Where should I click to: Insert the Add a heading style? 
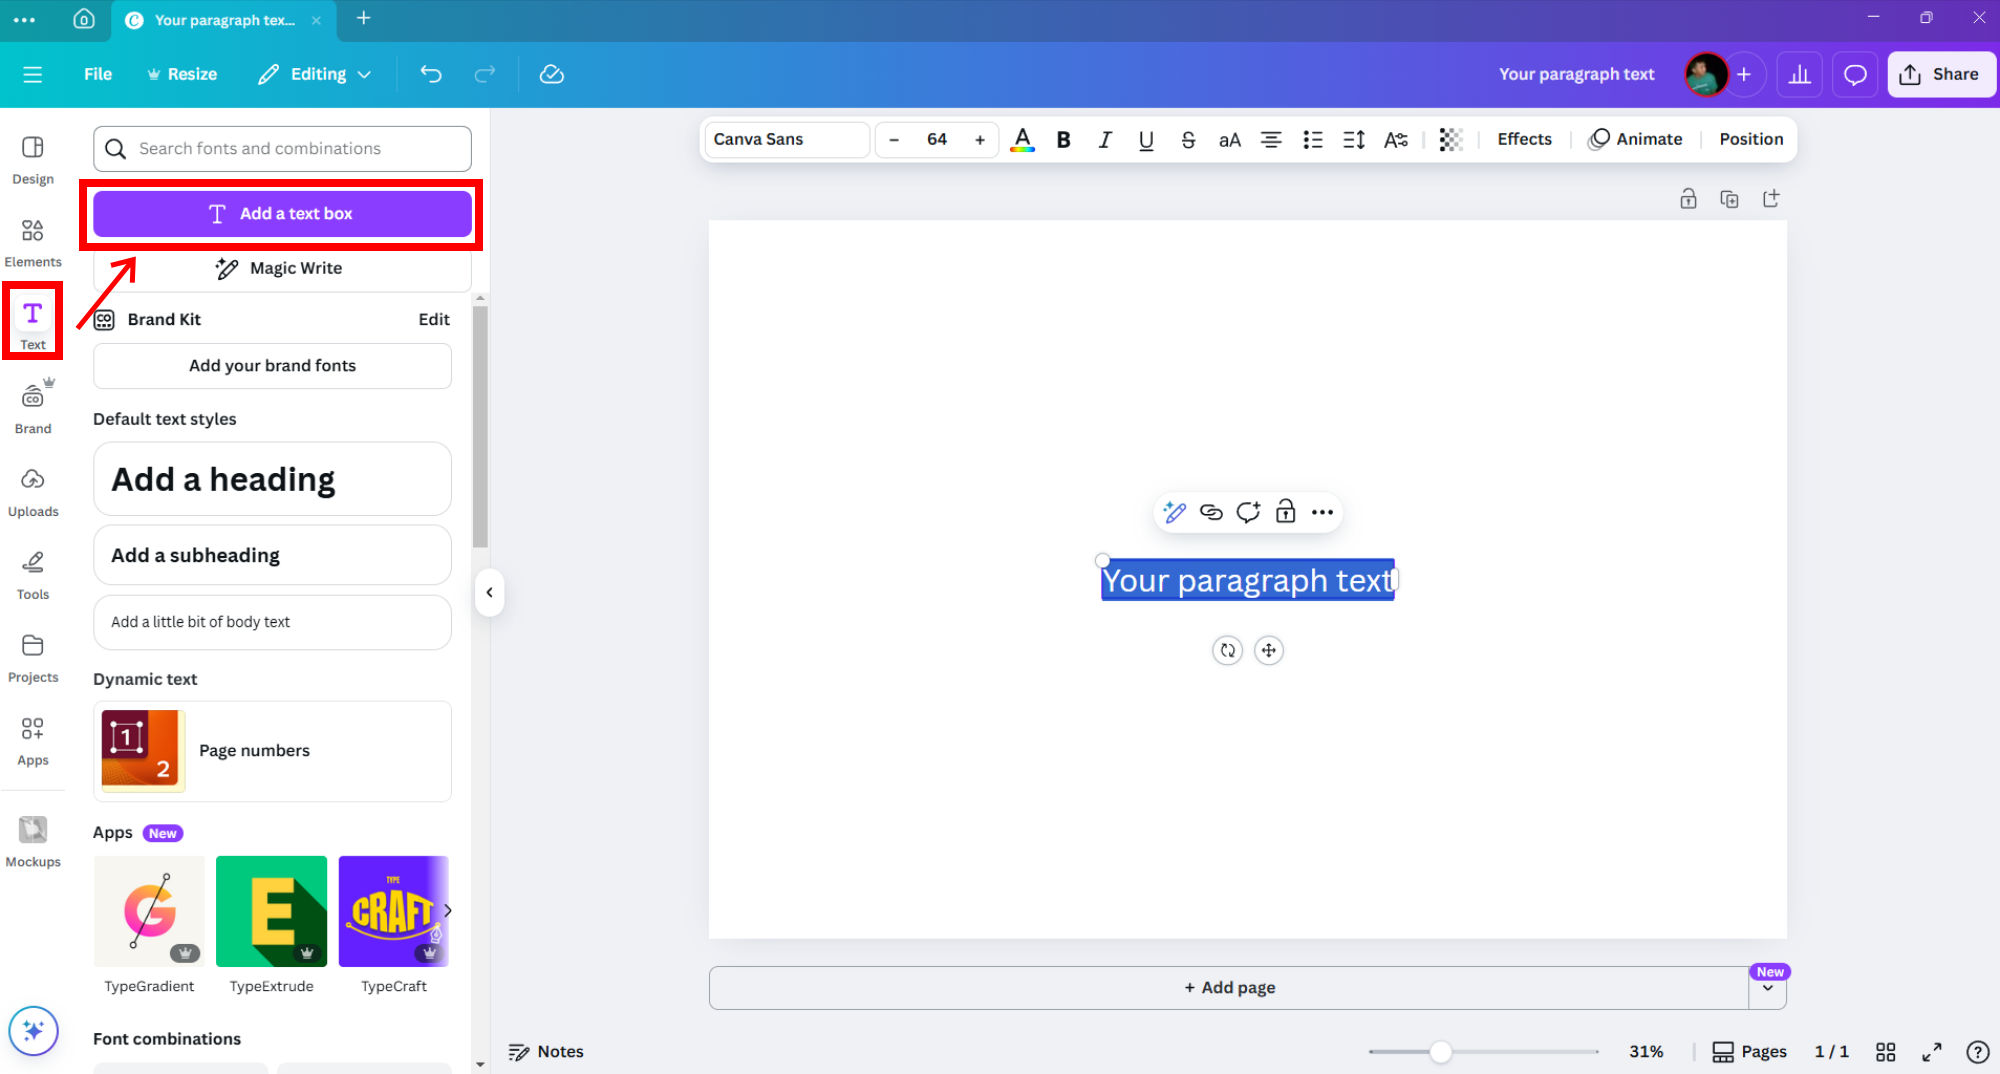pos(272,479)
